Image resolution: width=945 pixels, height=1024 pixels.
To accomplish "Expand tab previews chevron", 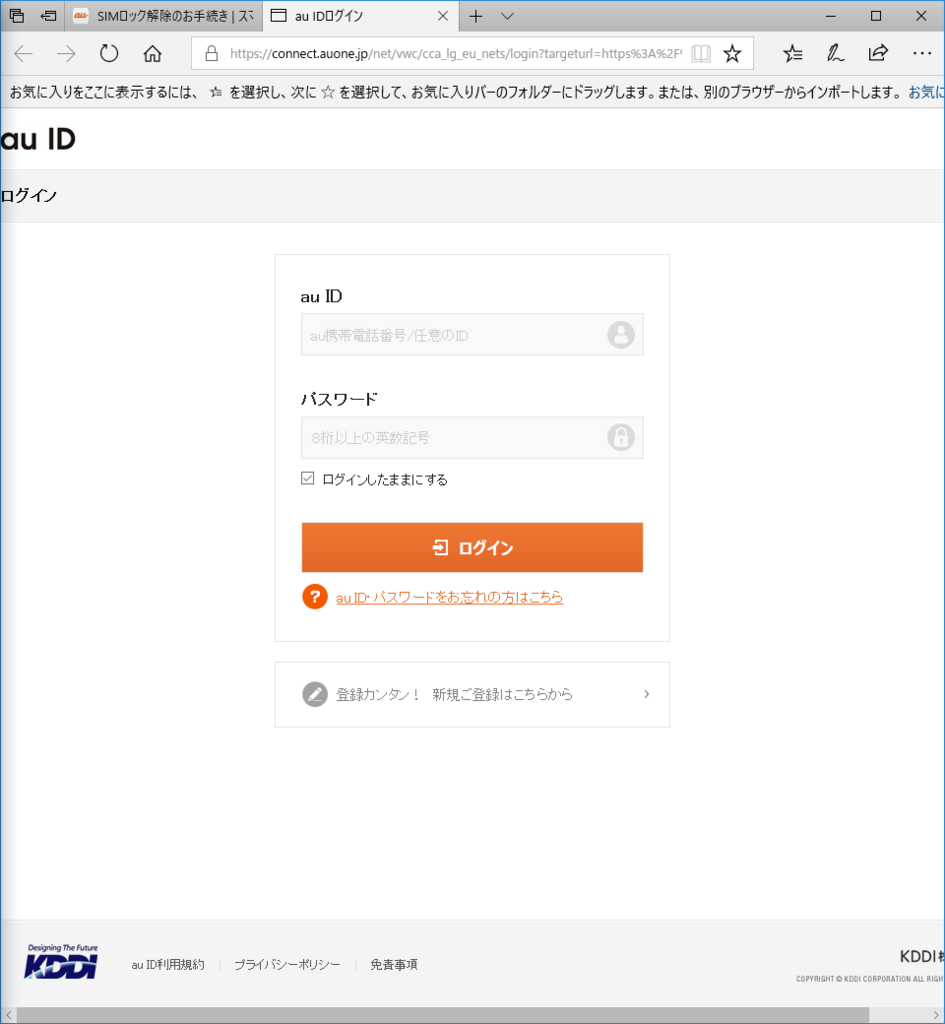I will pyautogui.click(x=507, y=16).
